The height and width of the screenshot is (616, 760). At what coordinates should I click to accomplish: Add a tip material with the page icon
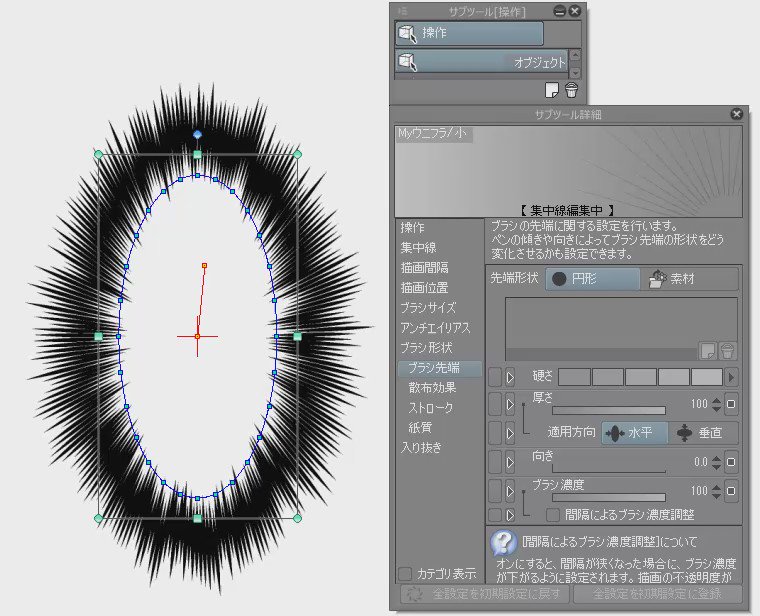click(x=708, y=351)
